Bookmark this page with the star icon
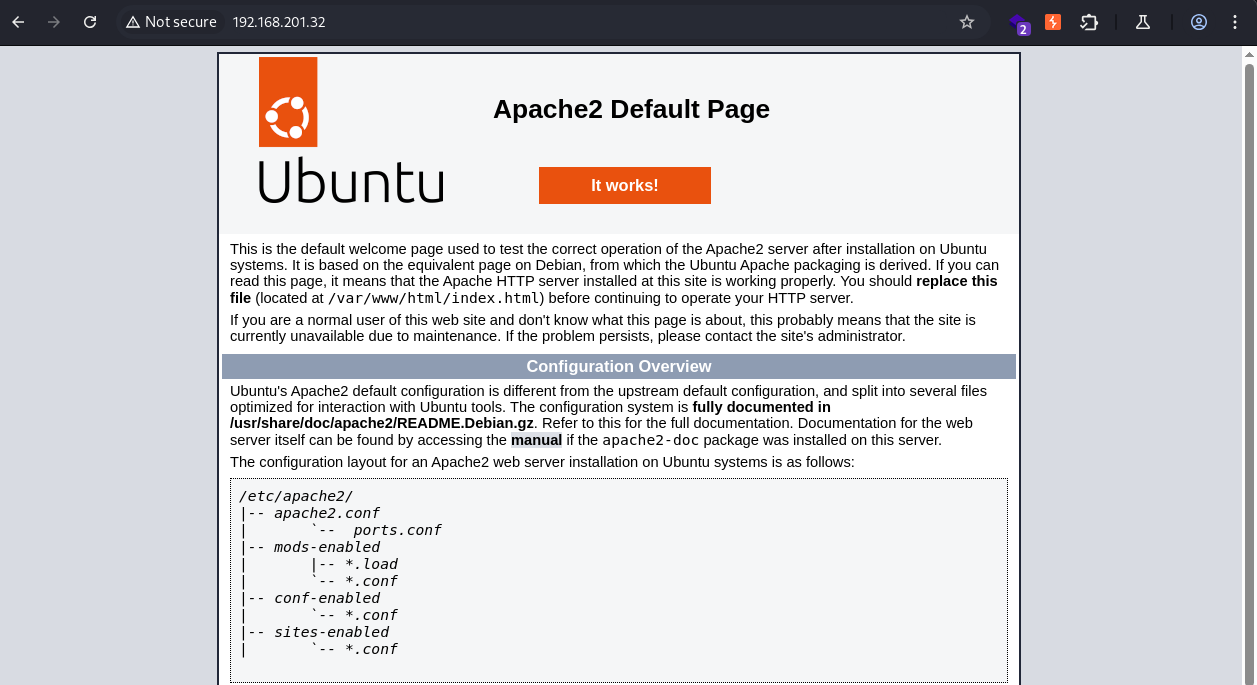This screenshot has height=685, width=1257. tap(967, 22)
